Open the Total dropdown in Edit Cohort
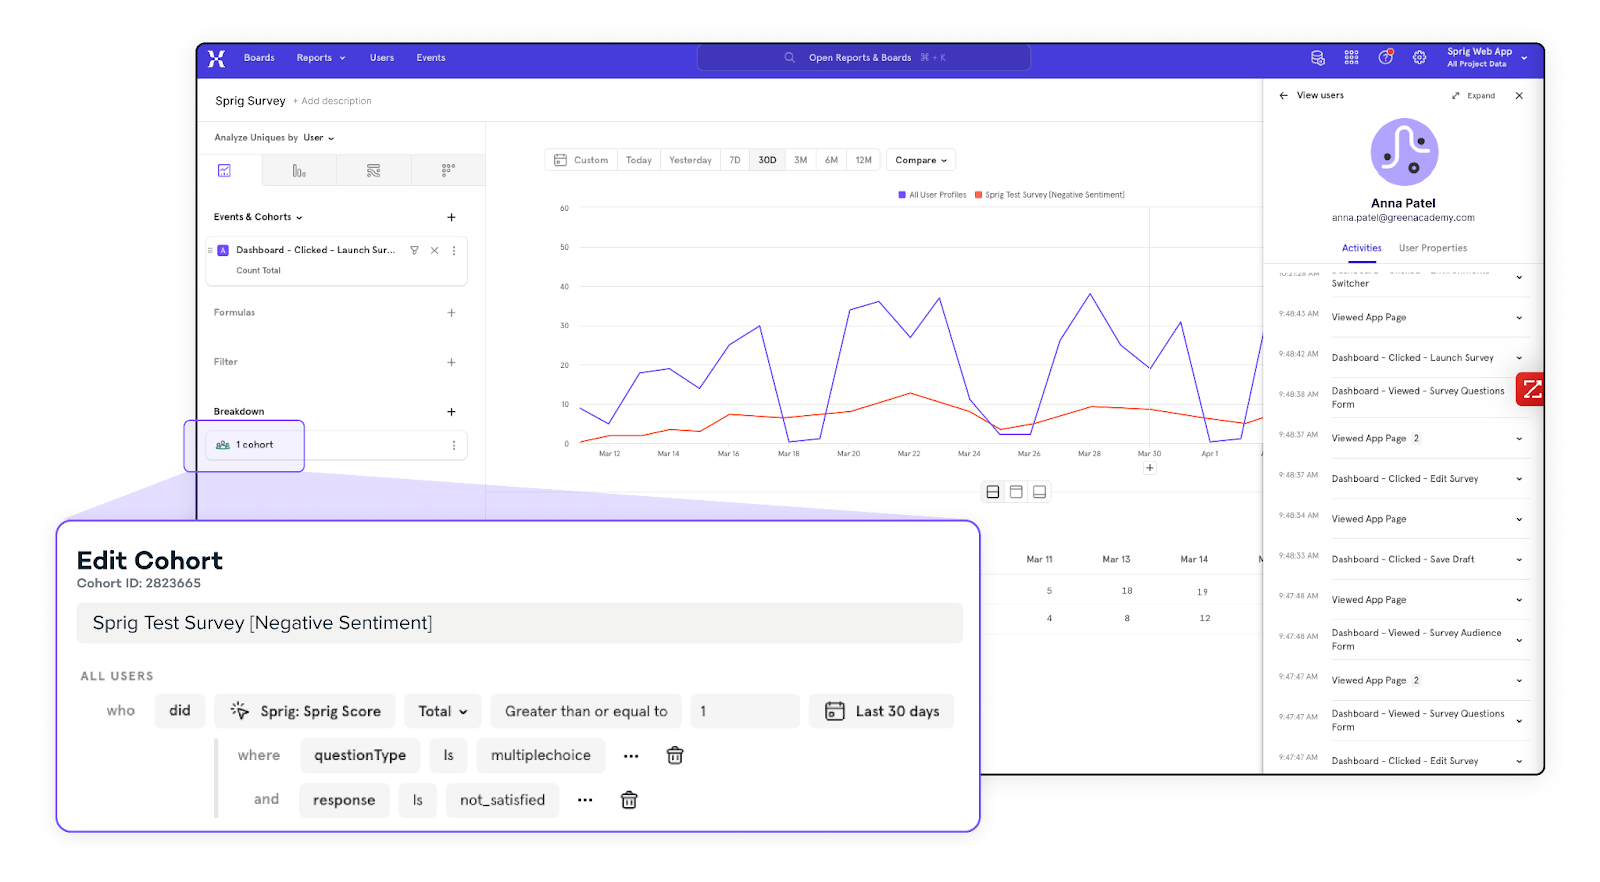The image size is (1600, 882). click(443, 711)
